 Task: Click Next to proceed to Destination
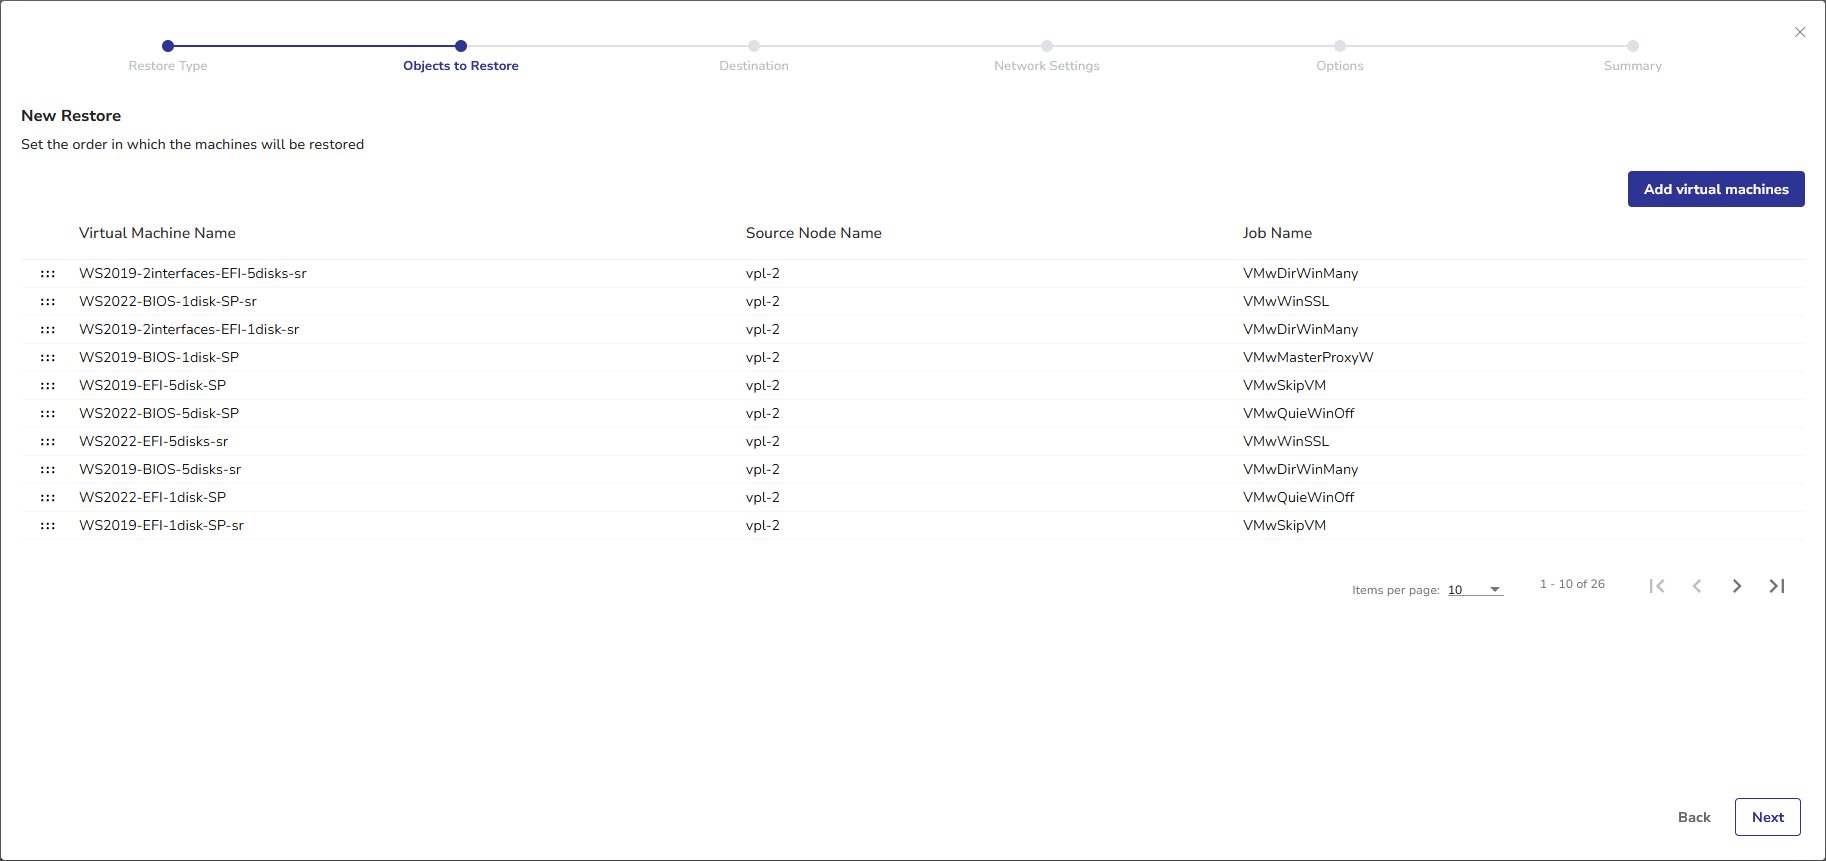pos(1767,817)
